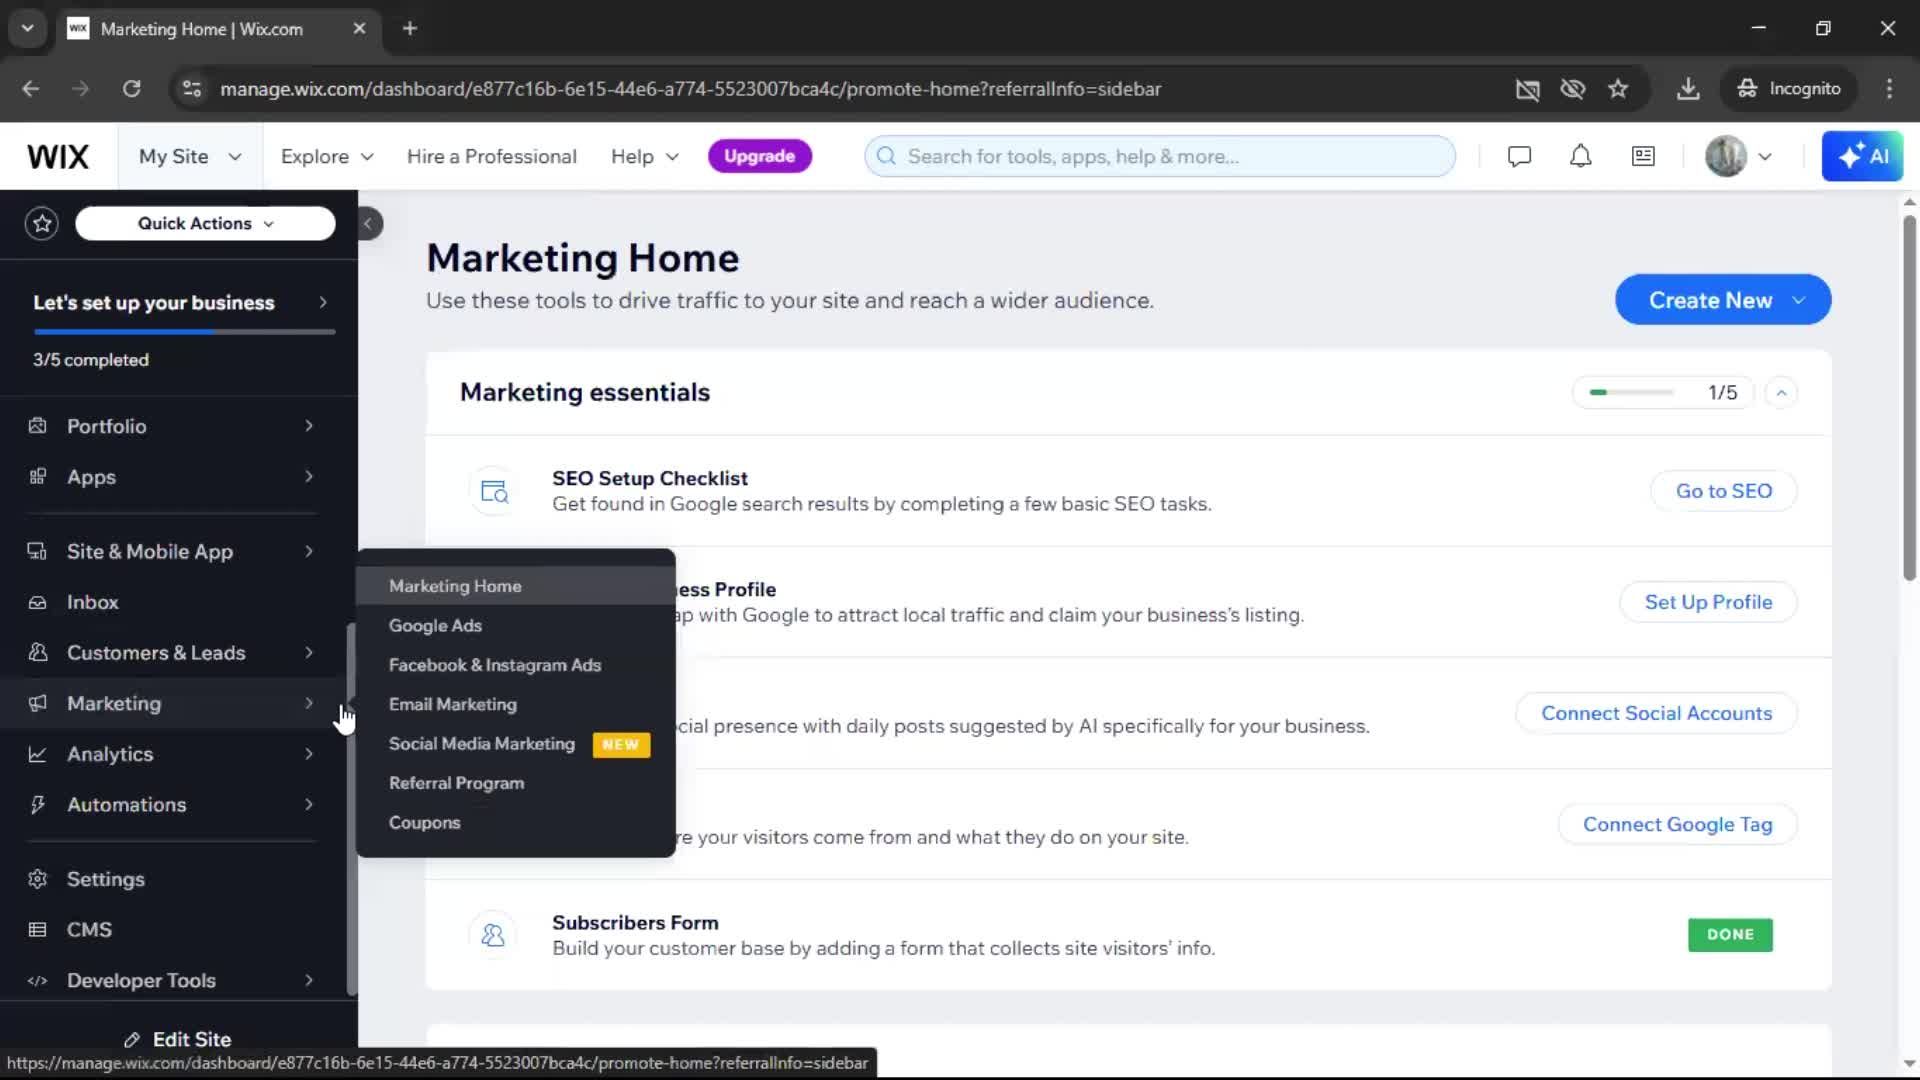The height and width of the screenshot is (1080, 1920).
Task: Open the Quick Actions dropdown
Action: pyautogui.click(x=205, y=224)
